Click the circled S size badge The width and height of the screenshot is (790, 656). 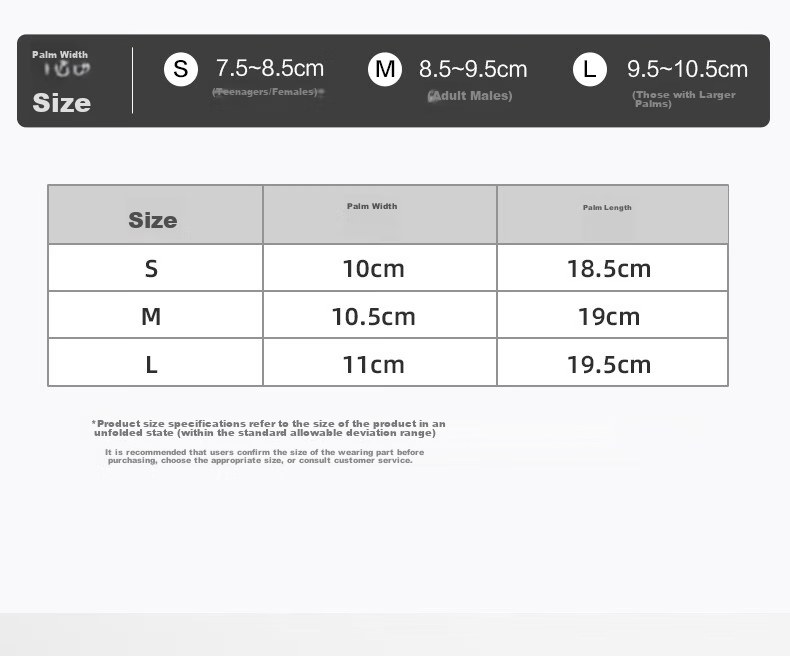(x=181, y=69)
